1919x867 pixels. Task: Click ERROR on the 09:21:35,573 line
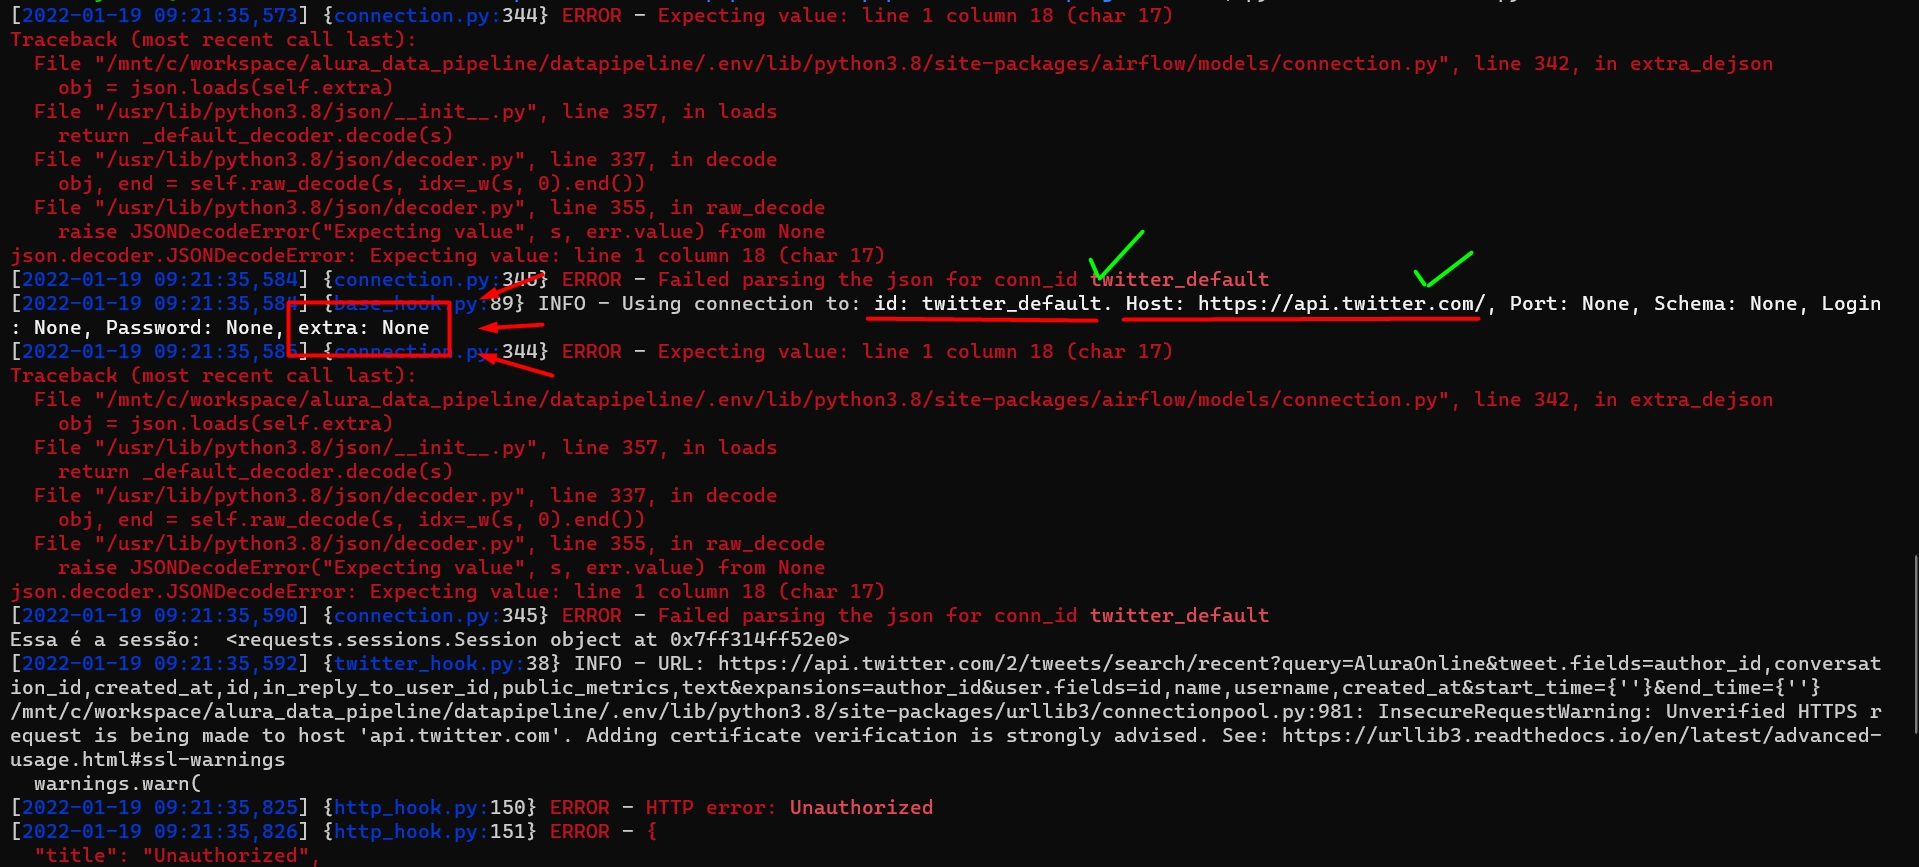[591, 15]
